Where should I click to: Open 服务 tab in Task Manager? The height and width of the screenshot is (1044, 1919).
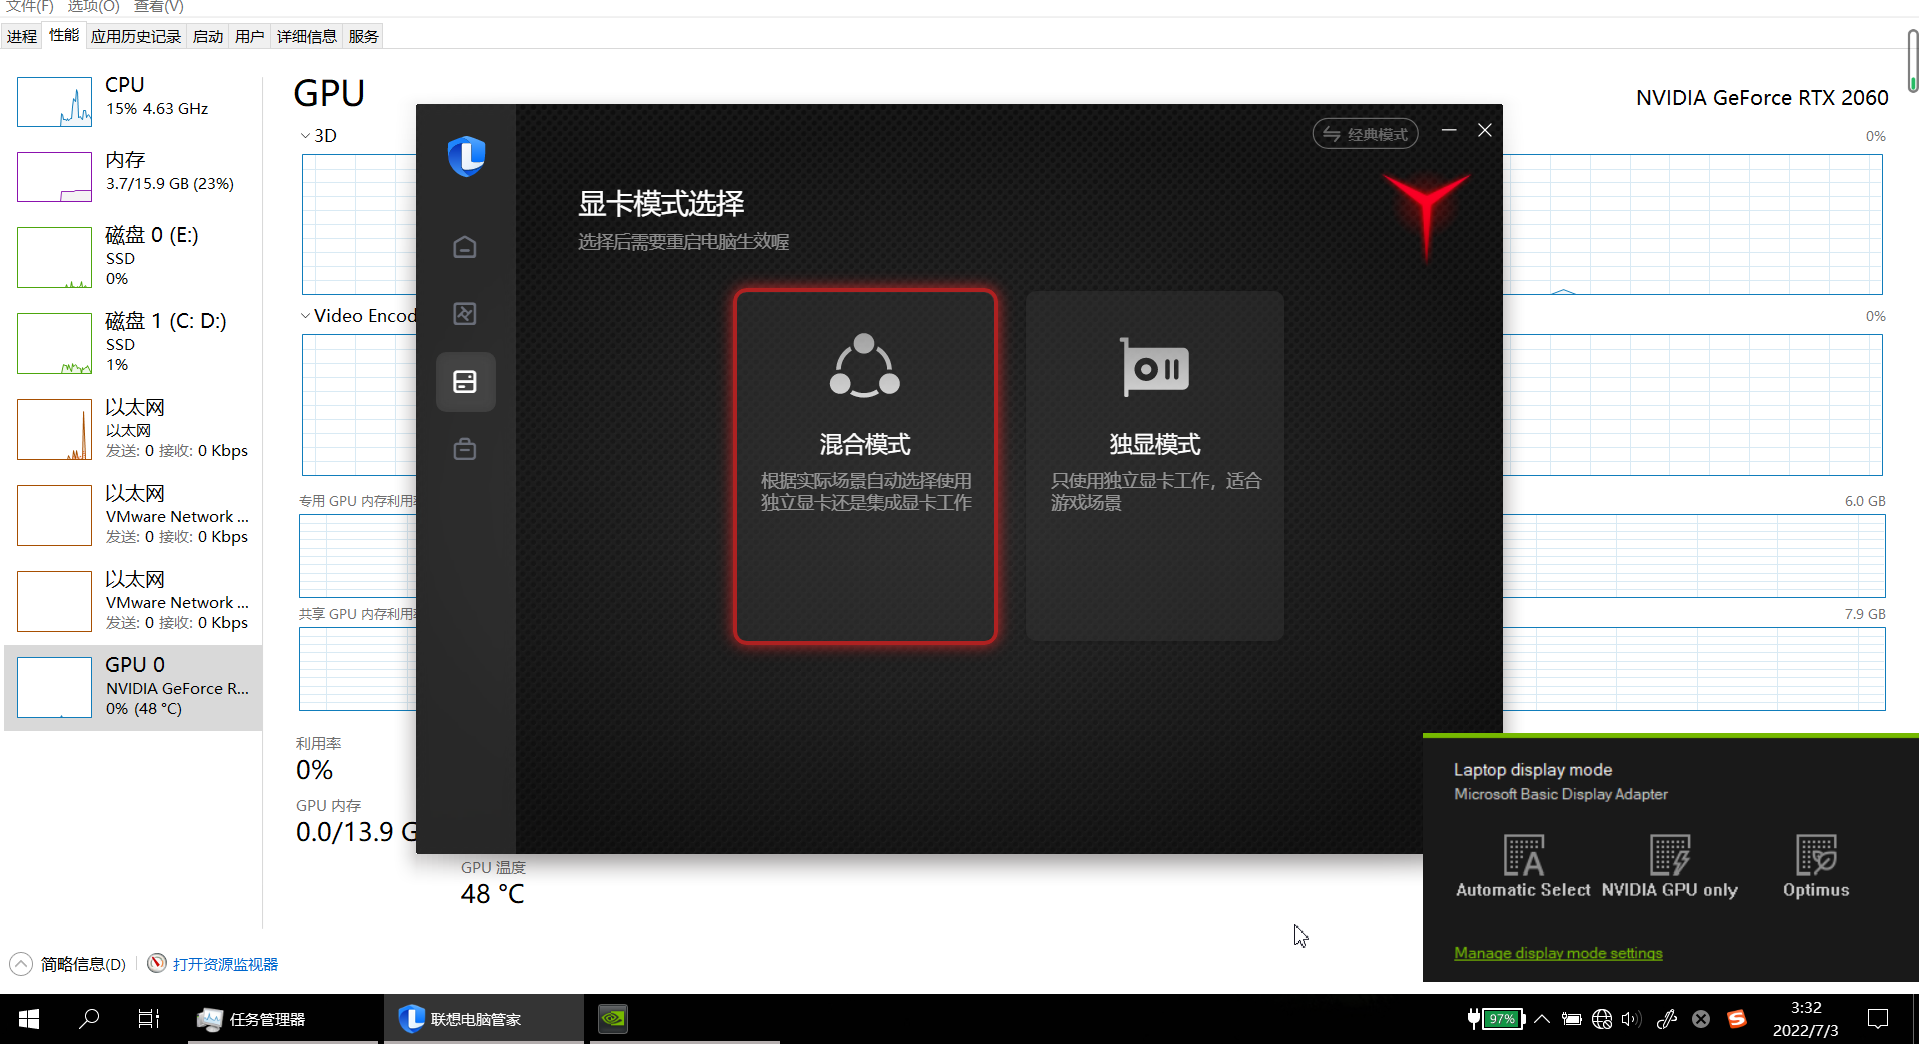(x=364, y=37)
